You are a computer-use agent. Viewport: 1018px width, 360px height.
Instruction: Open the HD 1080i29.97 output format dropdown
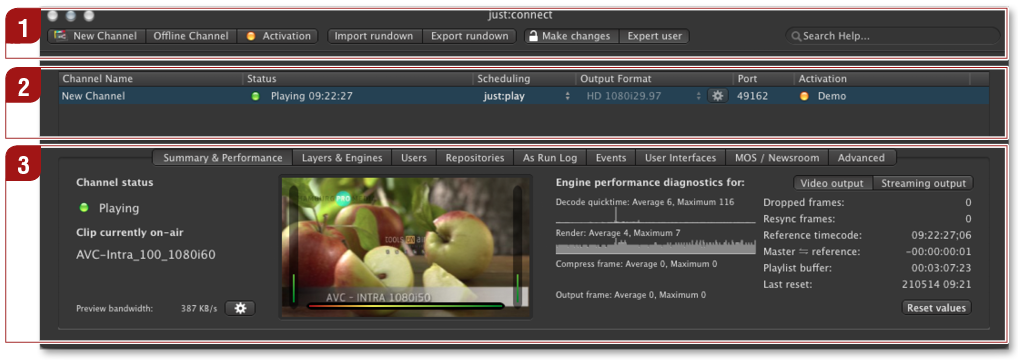(643, 96)
